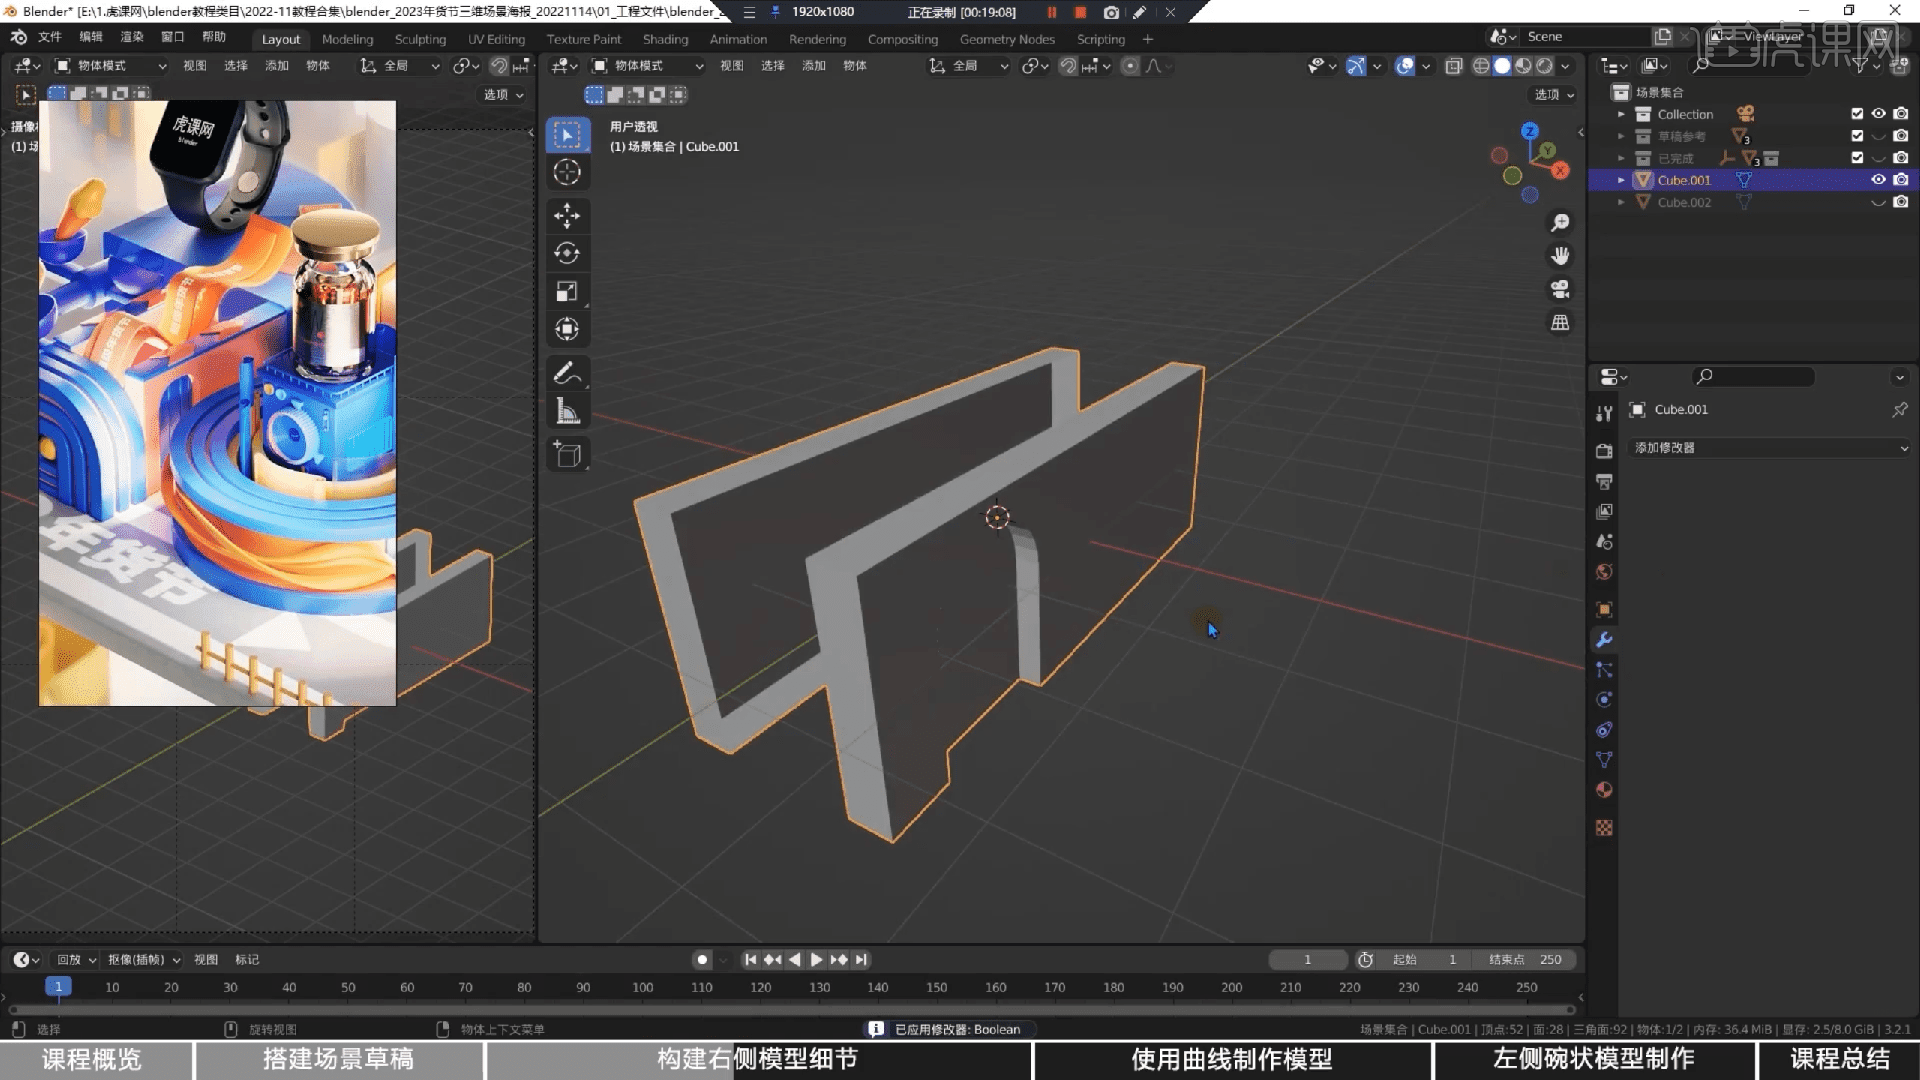Select the Transform tool
The width and height of the screenshot is (1920, 1080).
pos(567,329)
